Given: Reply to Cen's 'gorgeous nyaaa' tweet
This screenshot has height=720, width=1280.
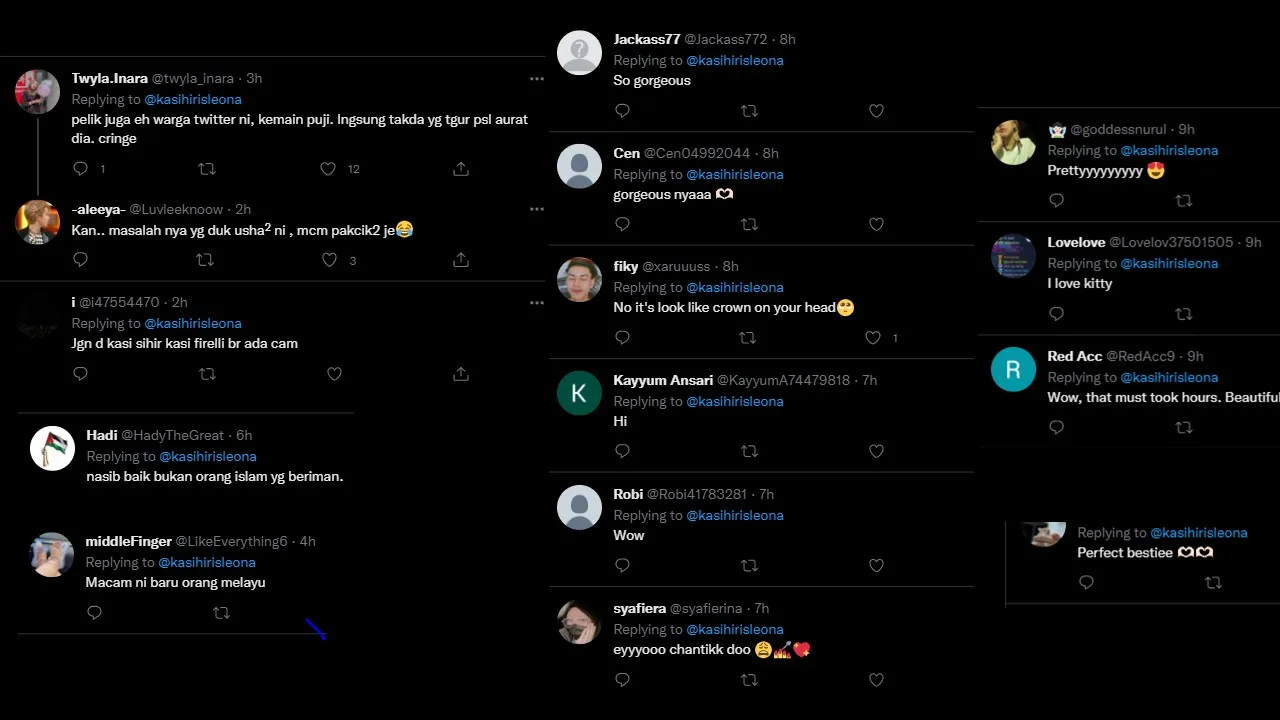Looking at the screenshot, I should click(x=622, y=224).
